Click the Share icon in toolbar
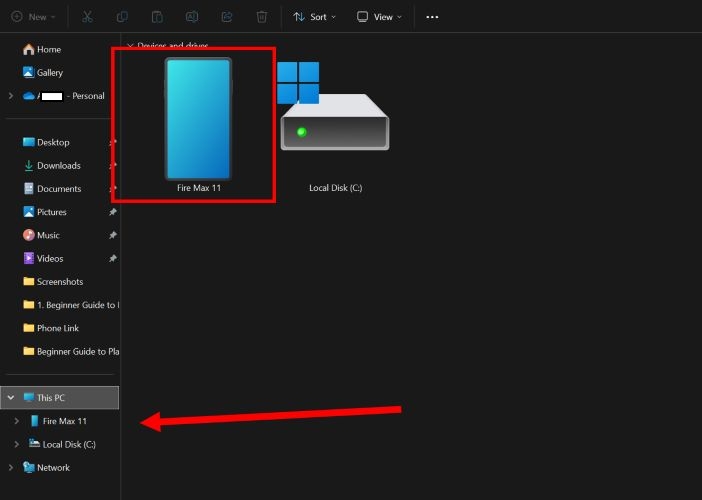Image resolution: width=702 pixels, height=500 pixels. [227, 17]
